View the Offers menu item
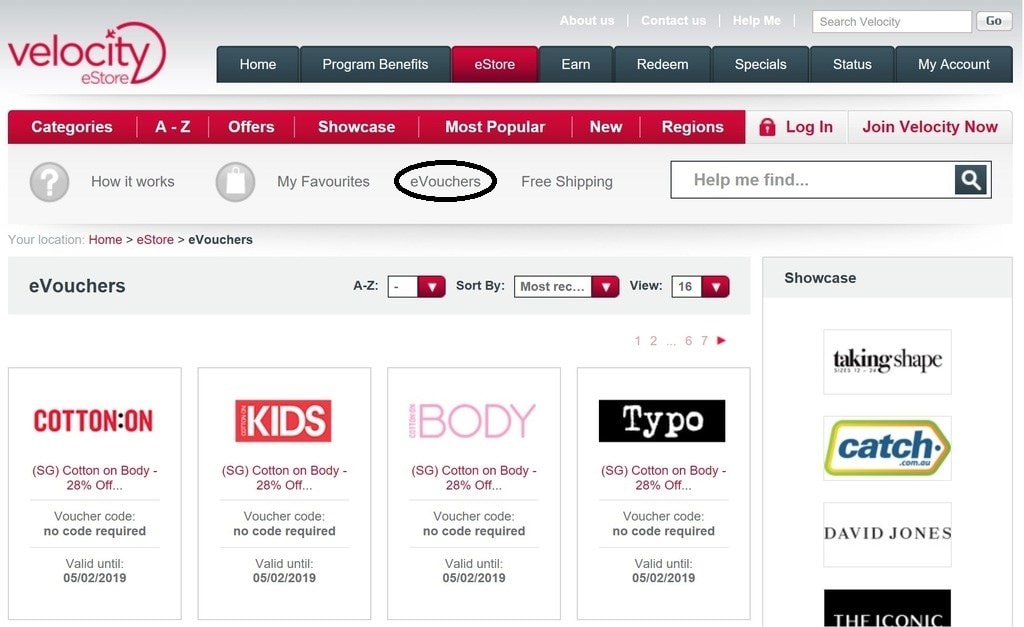 [x=251, y=127]
